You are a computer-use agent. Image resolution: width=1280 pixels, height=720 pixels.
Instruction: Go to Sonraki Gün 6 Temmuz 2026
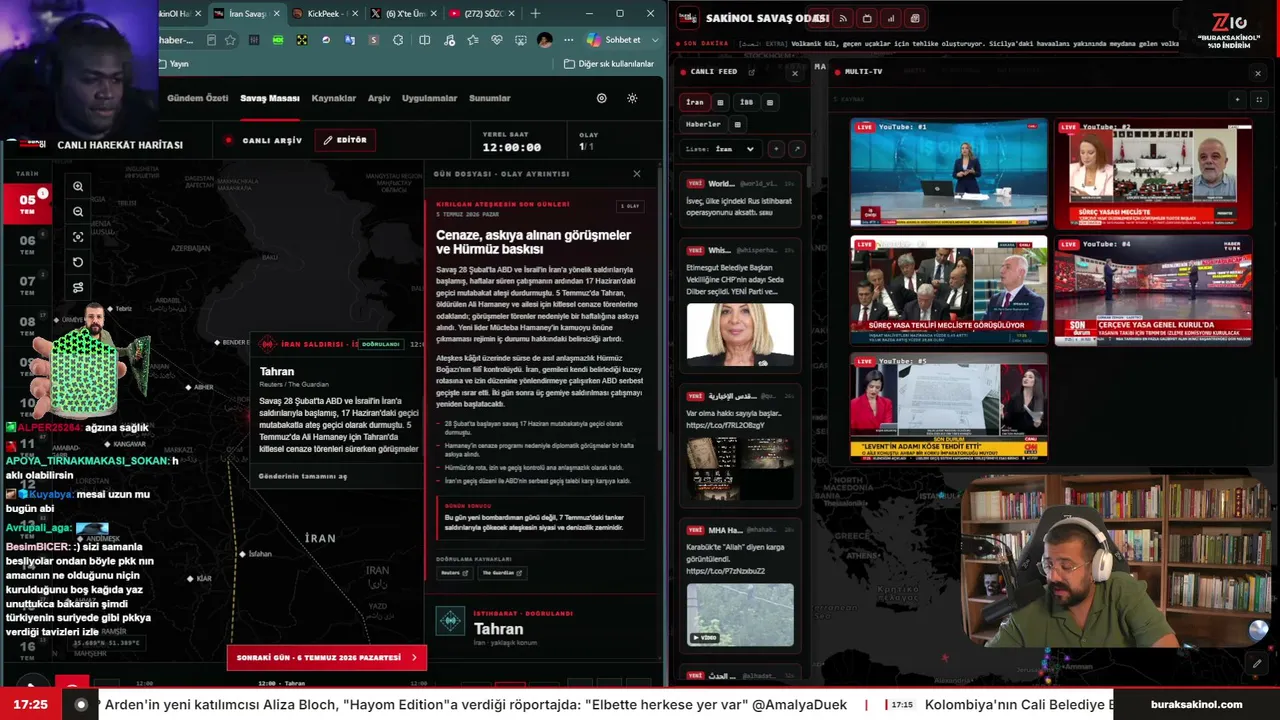pos(327,658)
